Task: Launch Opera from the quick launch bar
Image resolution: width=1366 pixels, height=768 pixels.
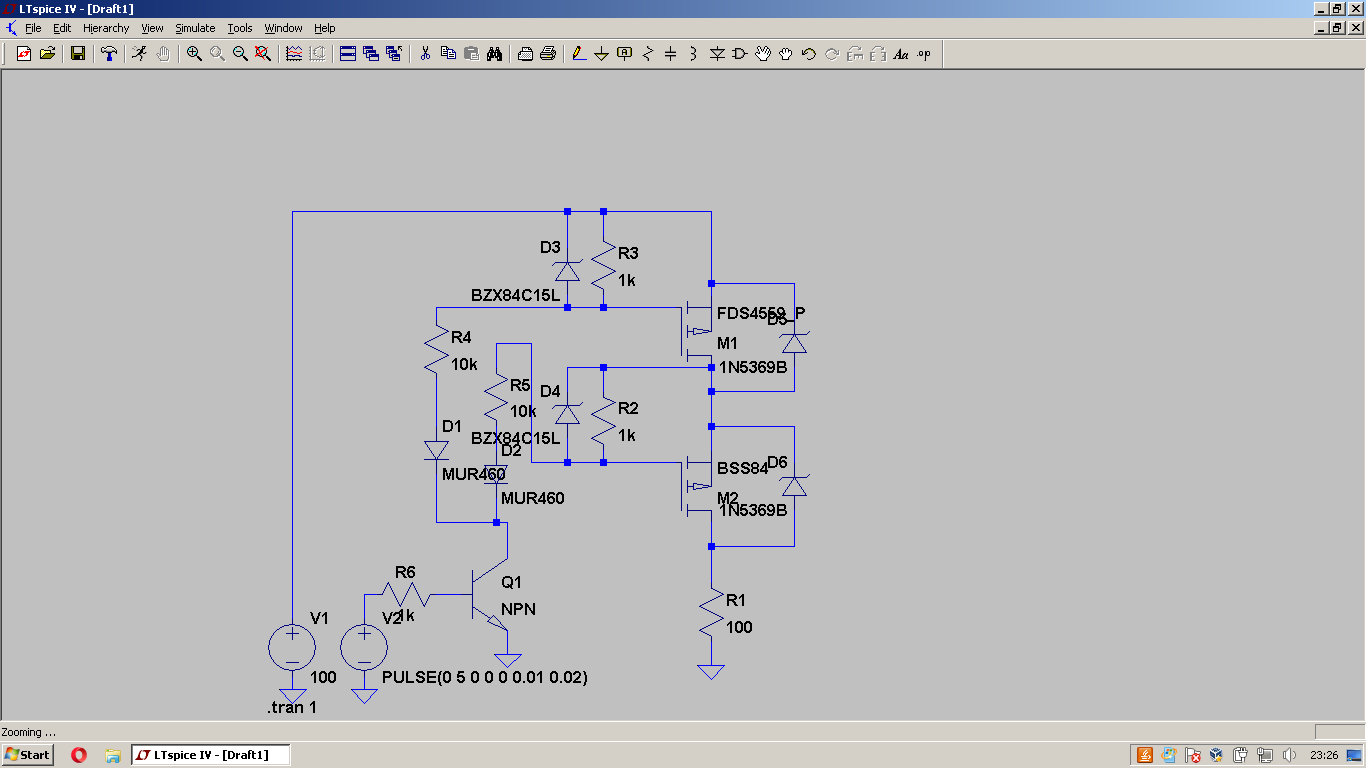Action: 79,755
